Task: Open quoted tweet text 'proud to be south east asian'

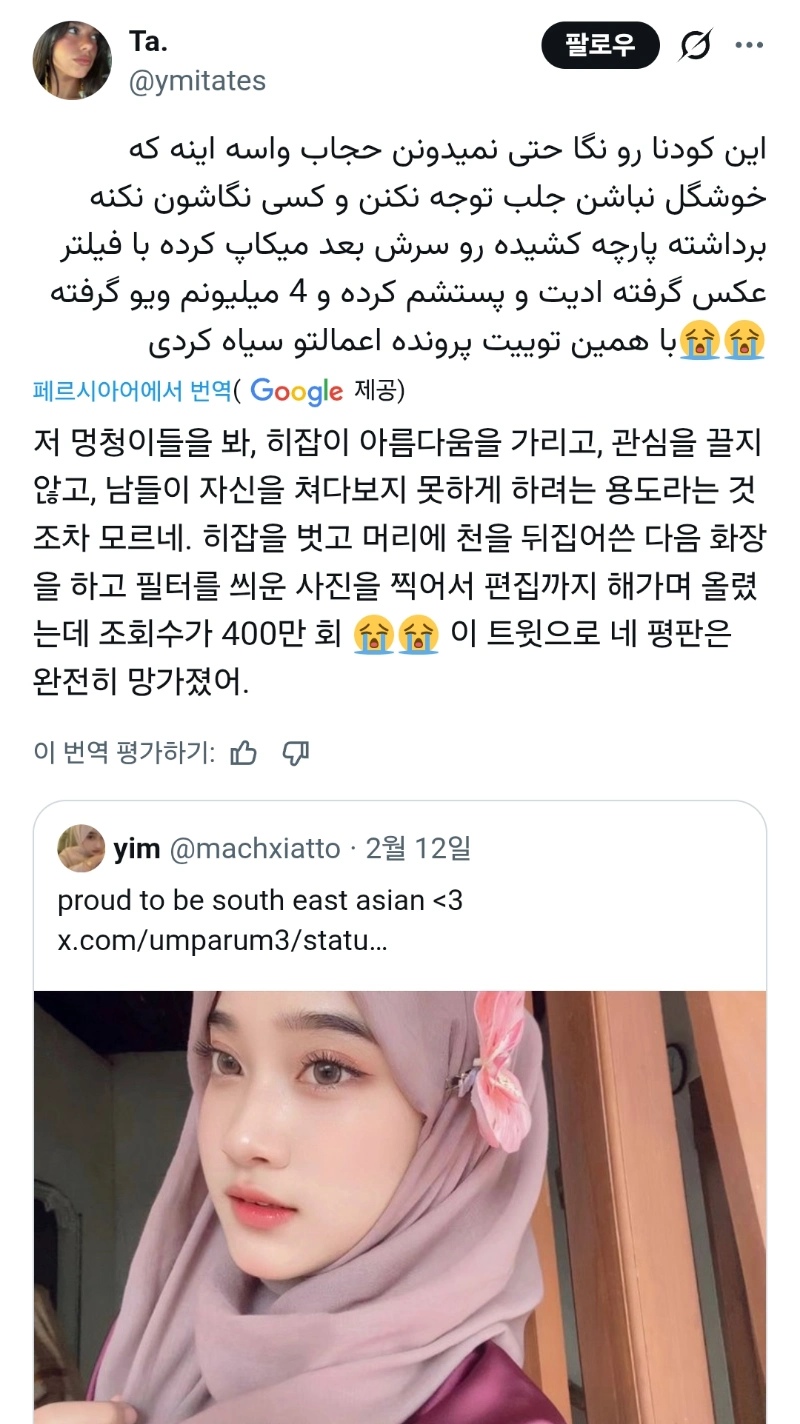Action: click(x=260, y=900)
